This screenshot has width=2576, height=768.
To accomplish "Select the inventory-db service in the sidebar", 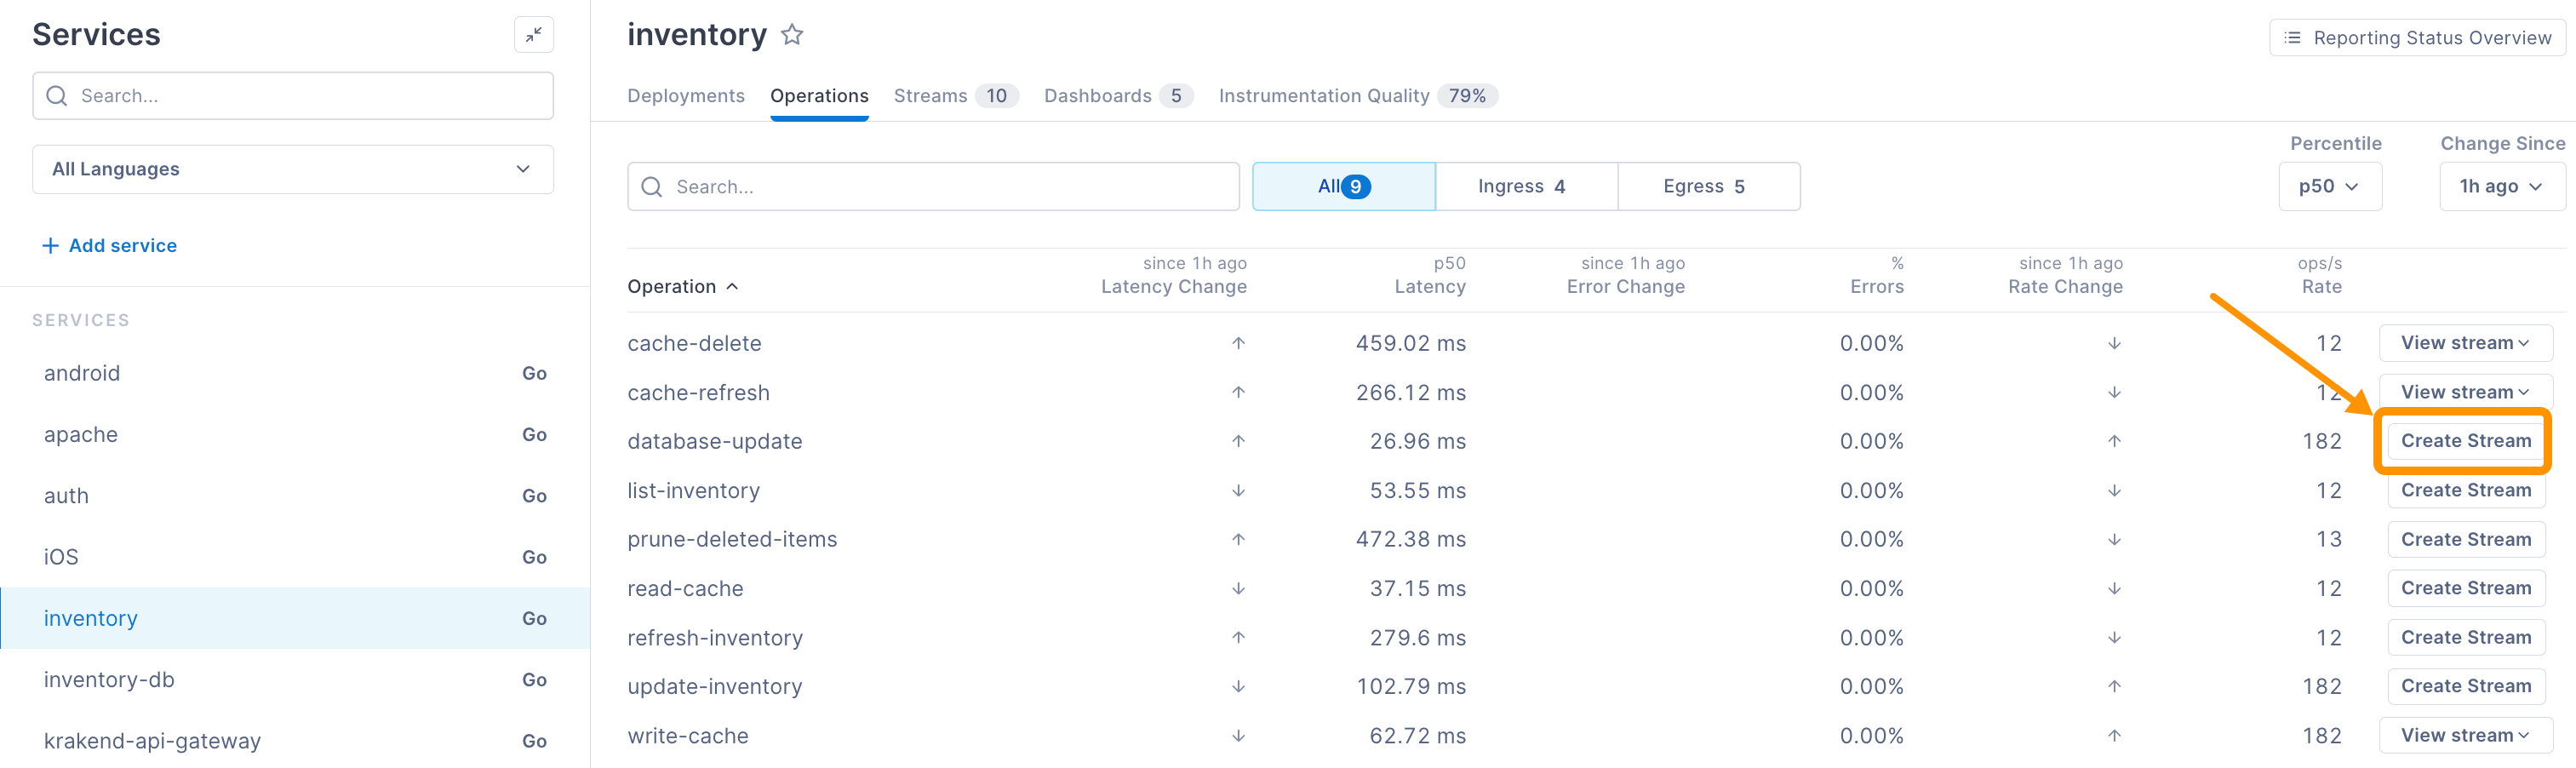I will click(109, 679).
